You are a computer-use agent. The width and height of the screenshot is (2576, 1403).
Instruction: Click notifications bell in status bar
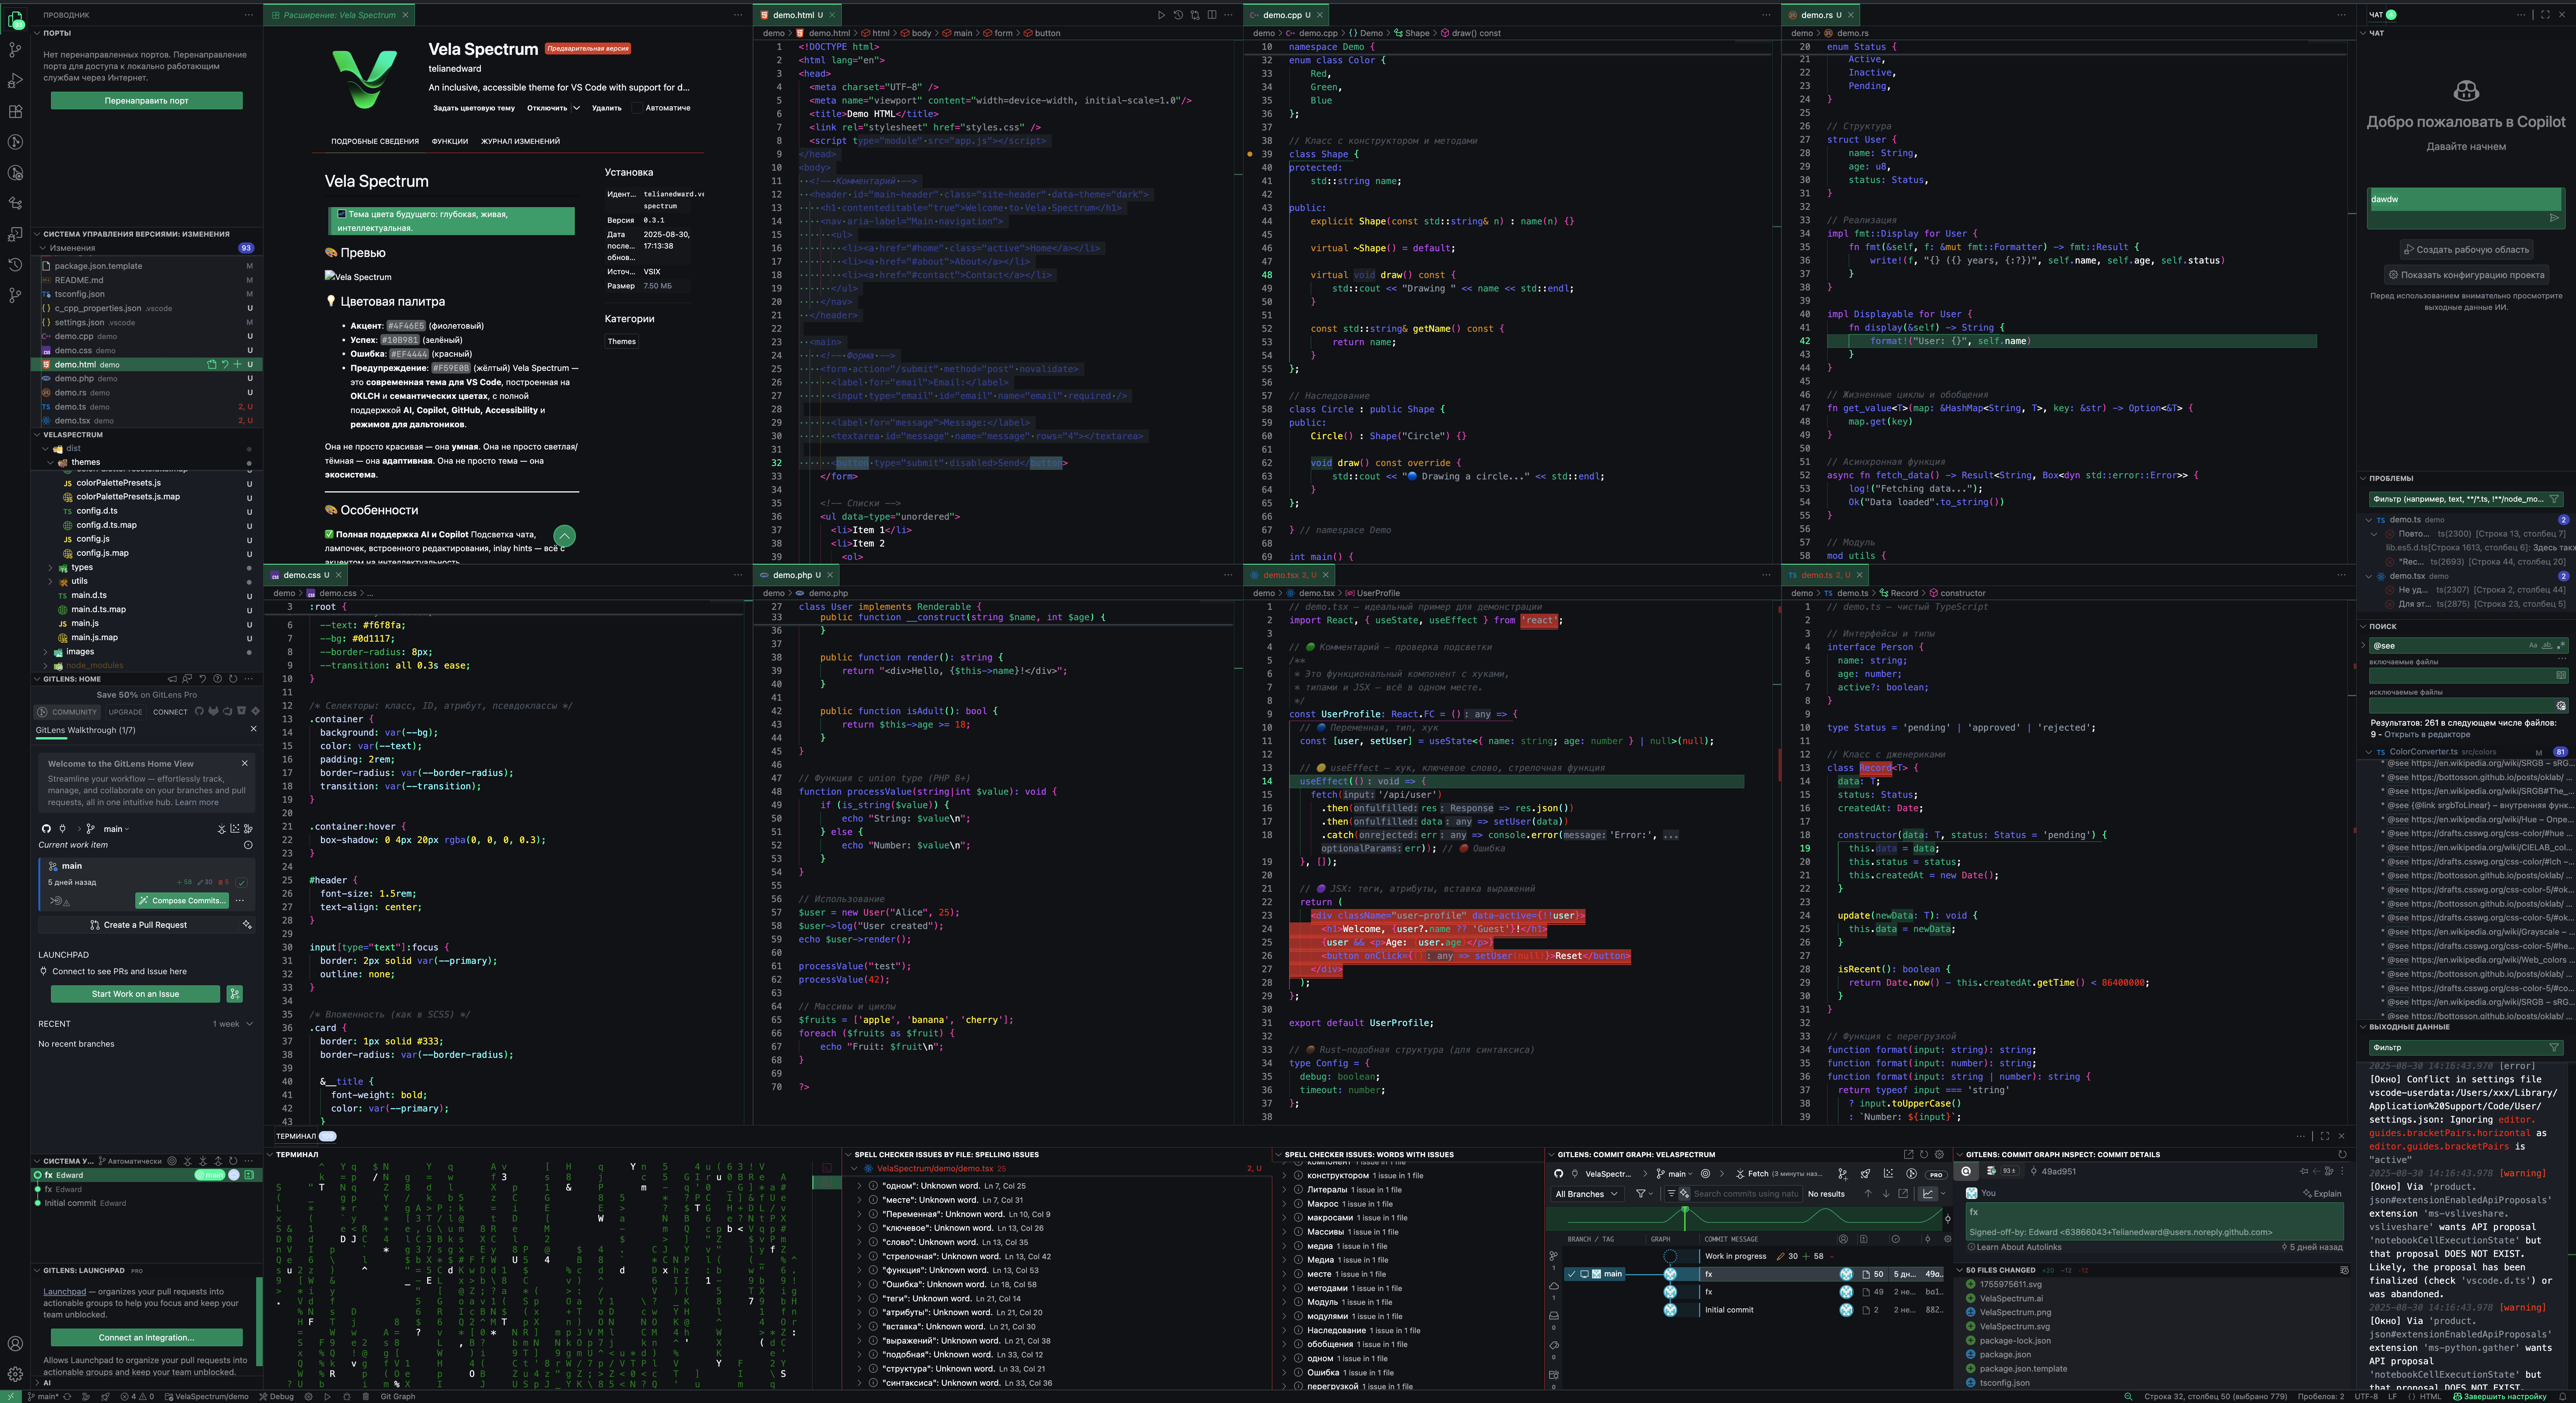click(2563, 1396)
